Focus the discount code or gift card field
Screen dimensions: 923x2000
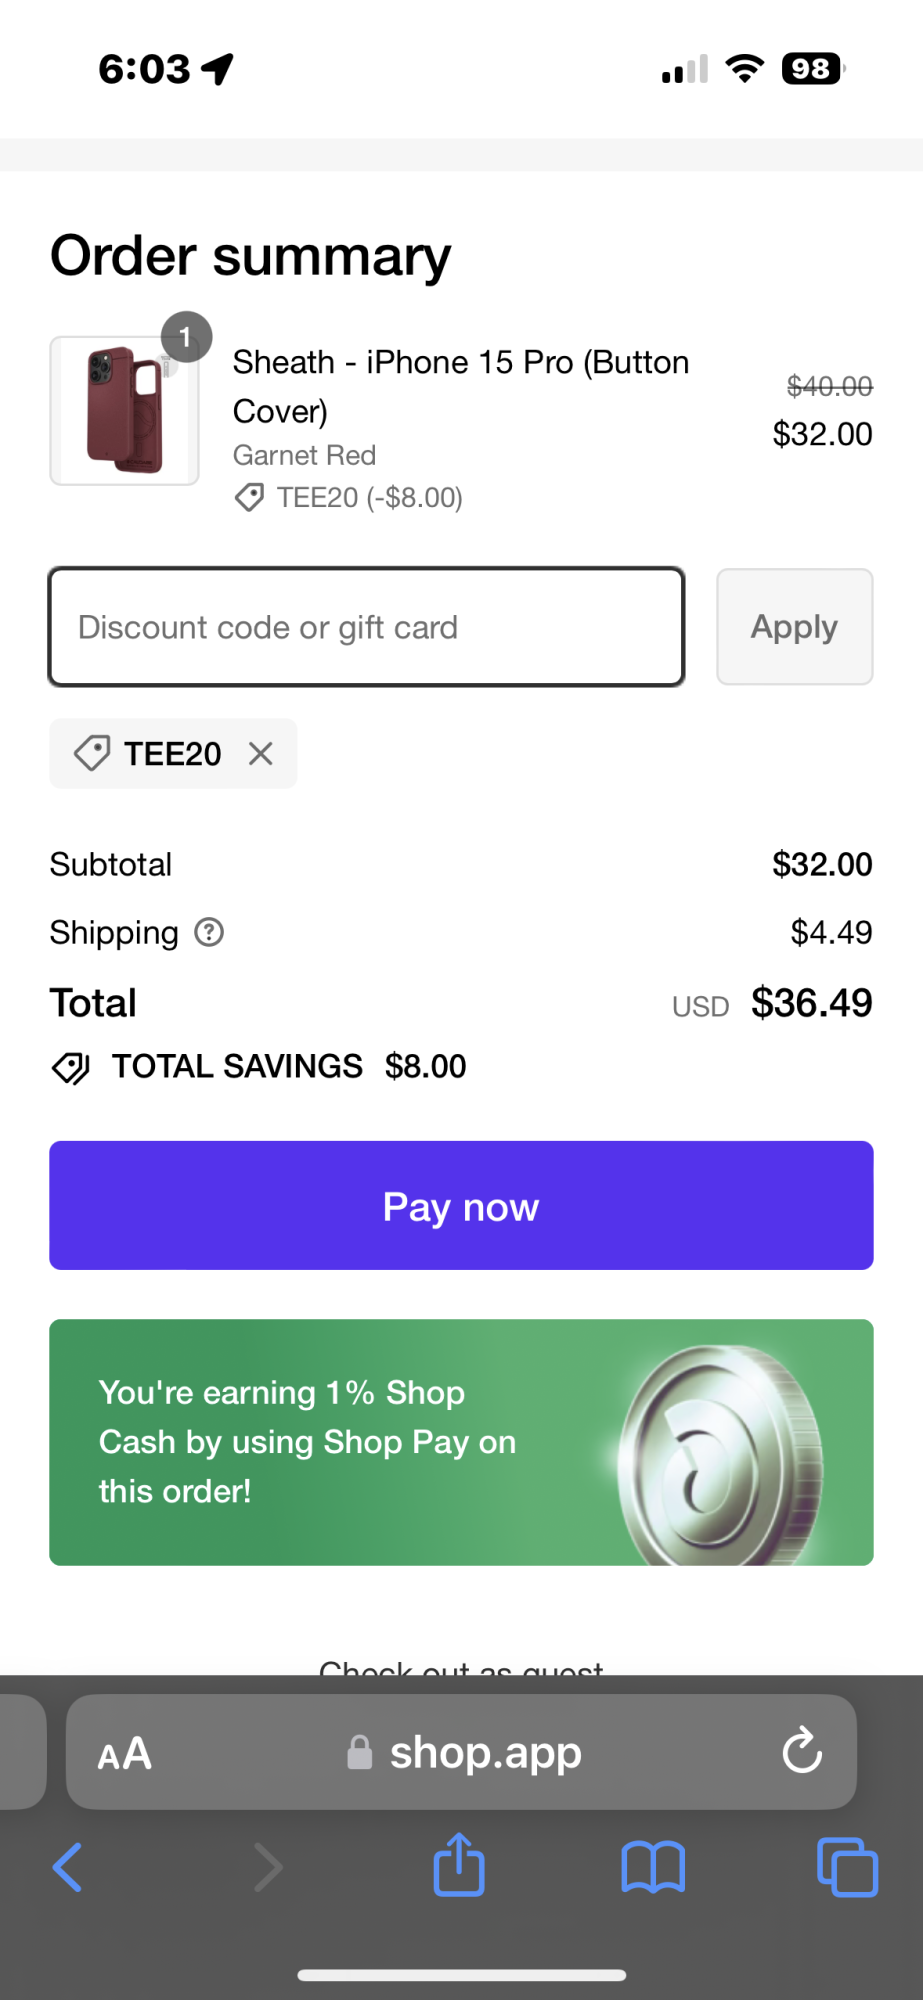point(366,627)
